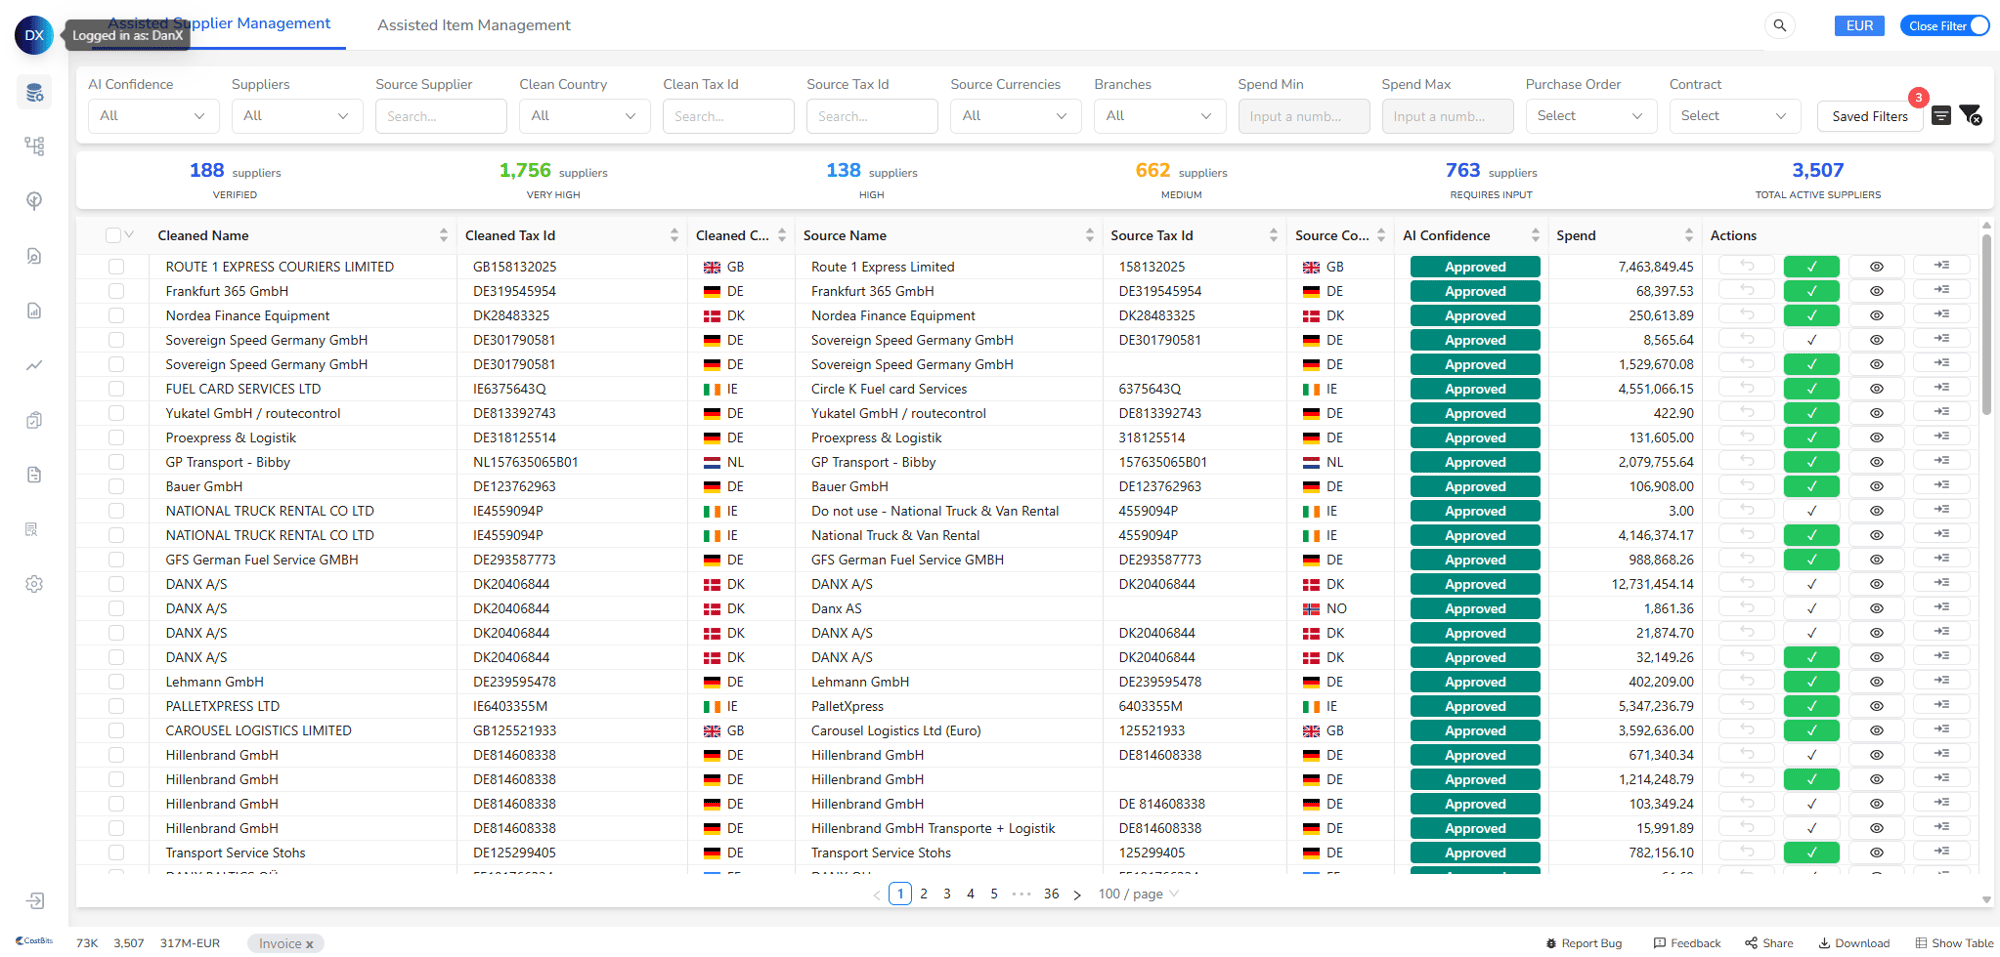Click the clear filters funnel icon

(x=1970, y=116)
